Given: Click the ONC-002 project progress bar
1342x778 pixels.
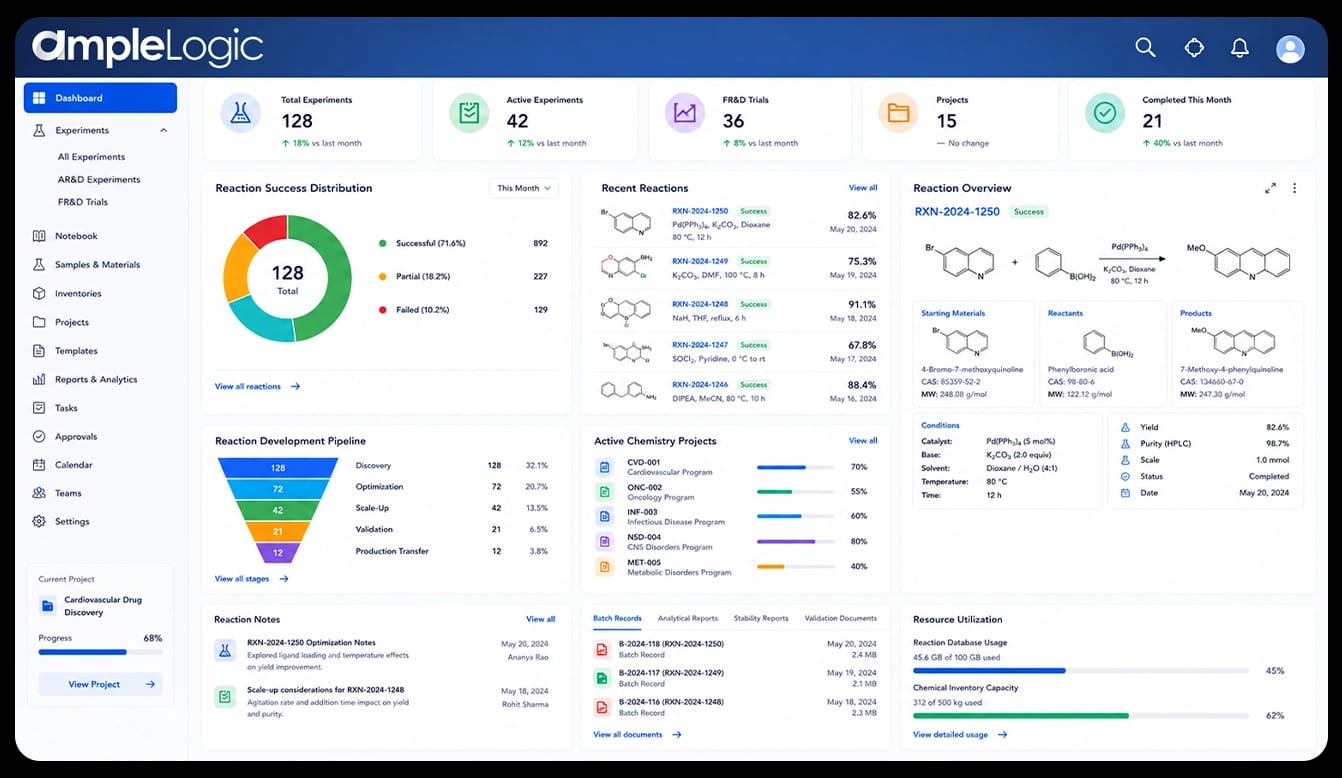Looking at the screenshot, I should (796, 492).
